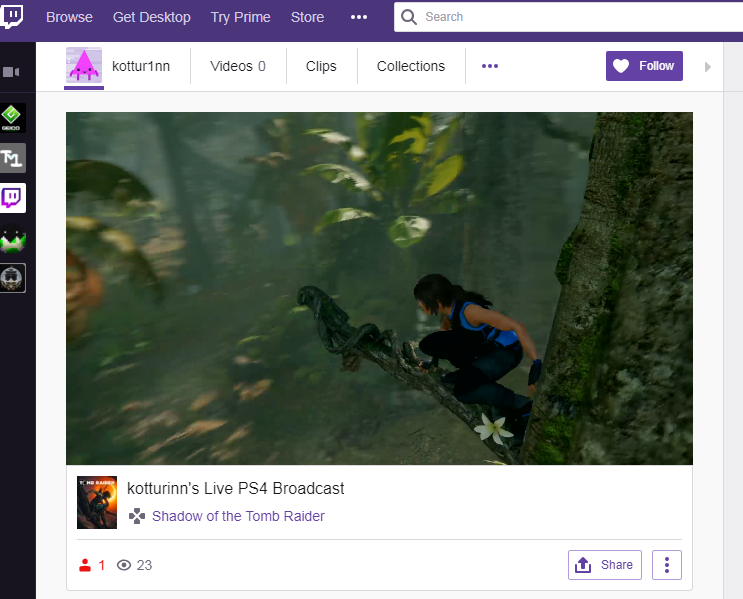Click the game controller category icon
This screenshot has height=599, width=743.
(x=137, y=516)
